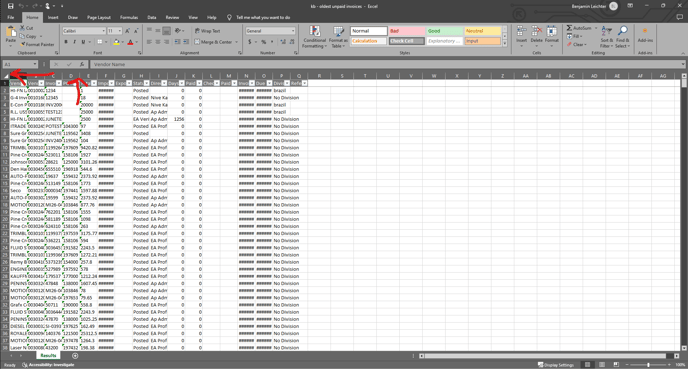The height and width of the screenshot is (369, 688).
Task: Click the AutoSum sigma icon
Action: click(569, 28)
